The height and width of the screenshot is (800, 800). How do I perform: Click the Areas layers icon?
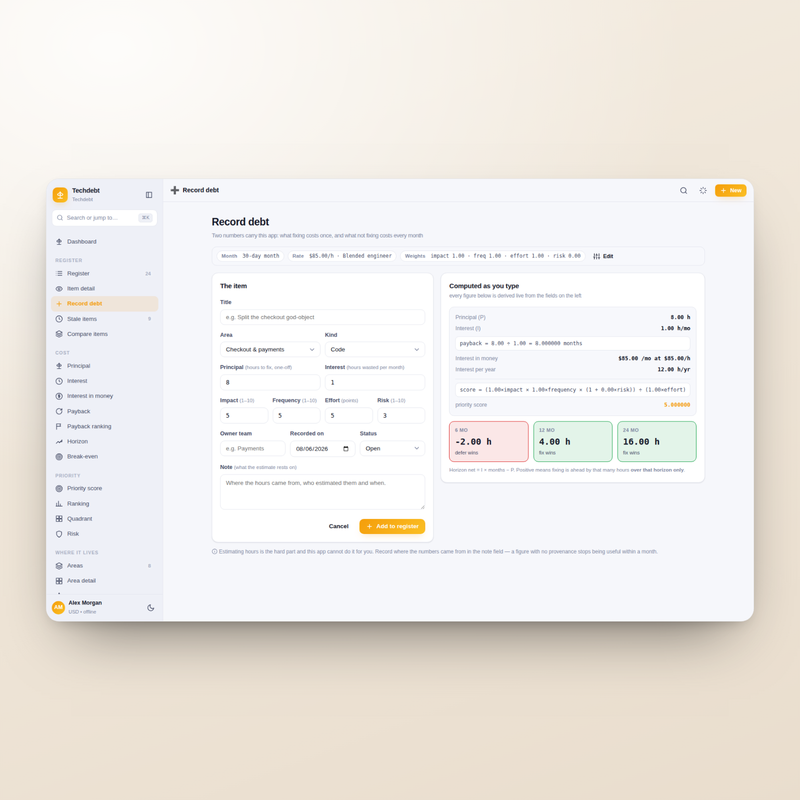(59, 566)
